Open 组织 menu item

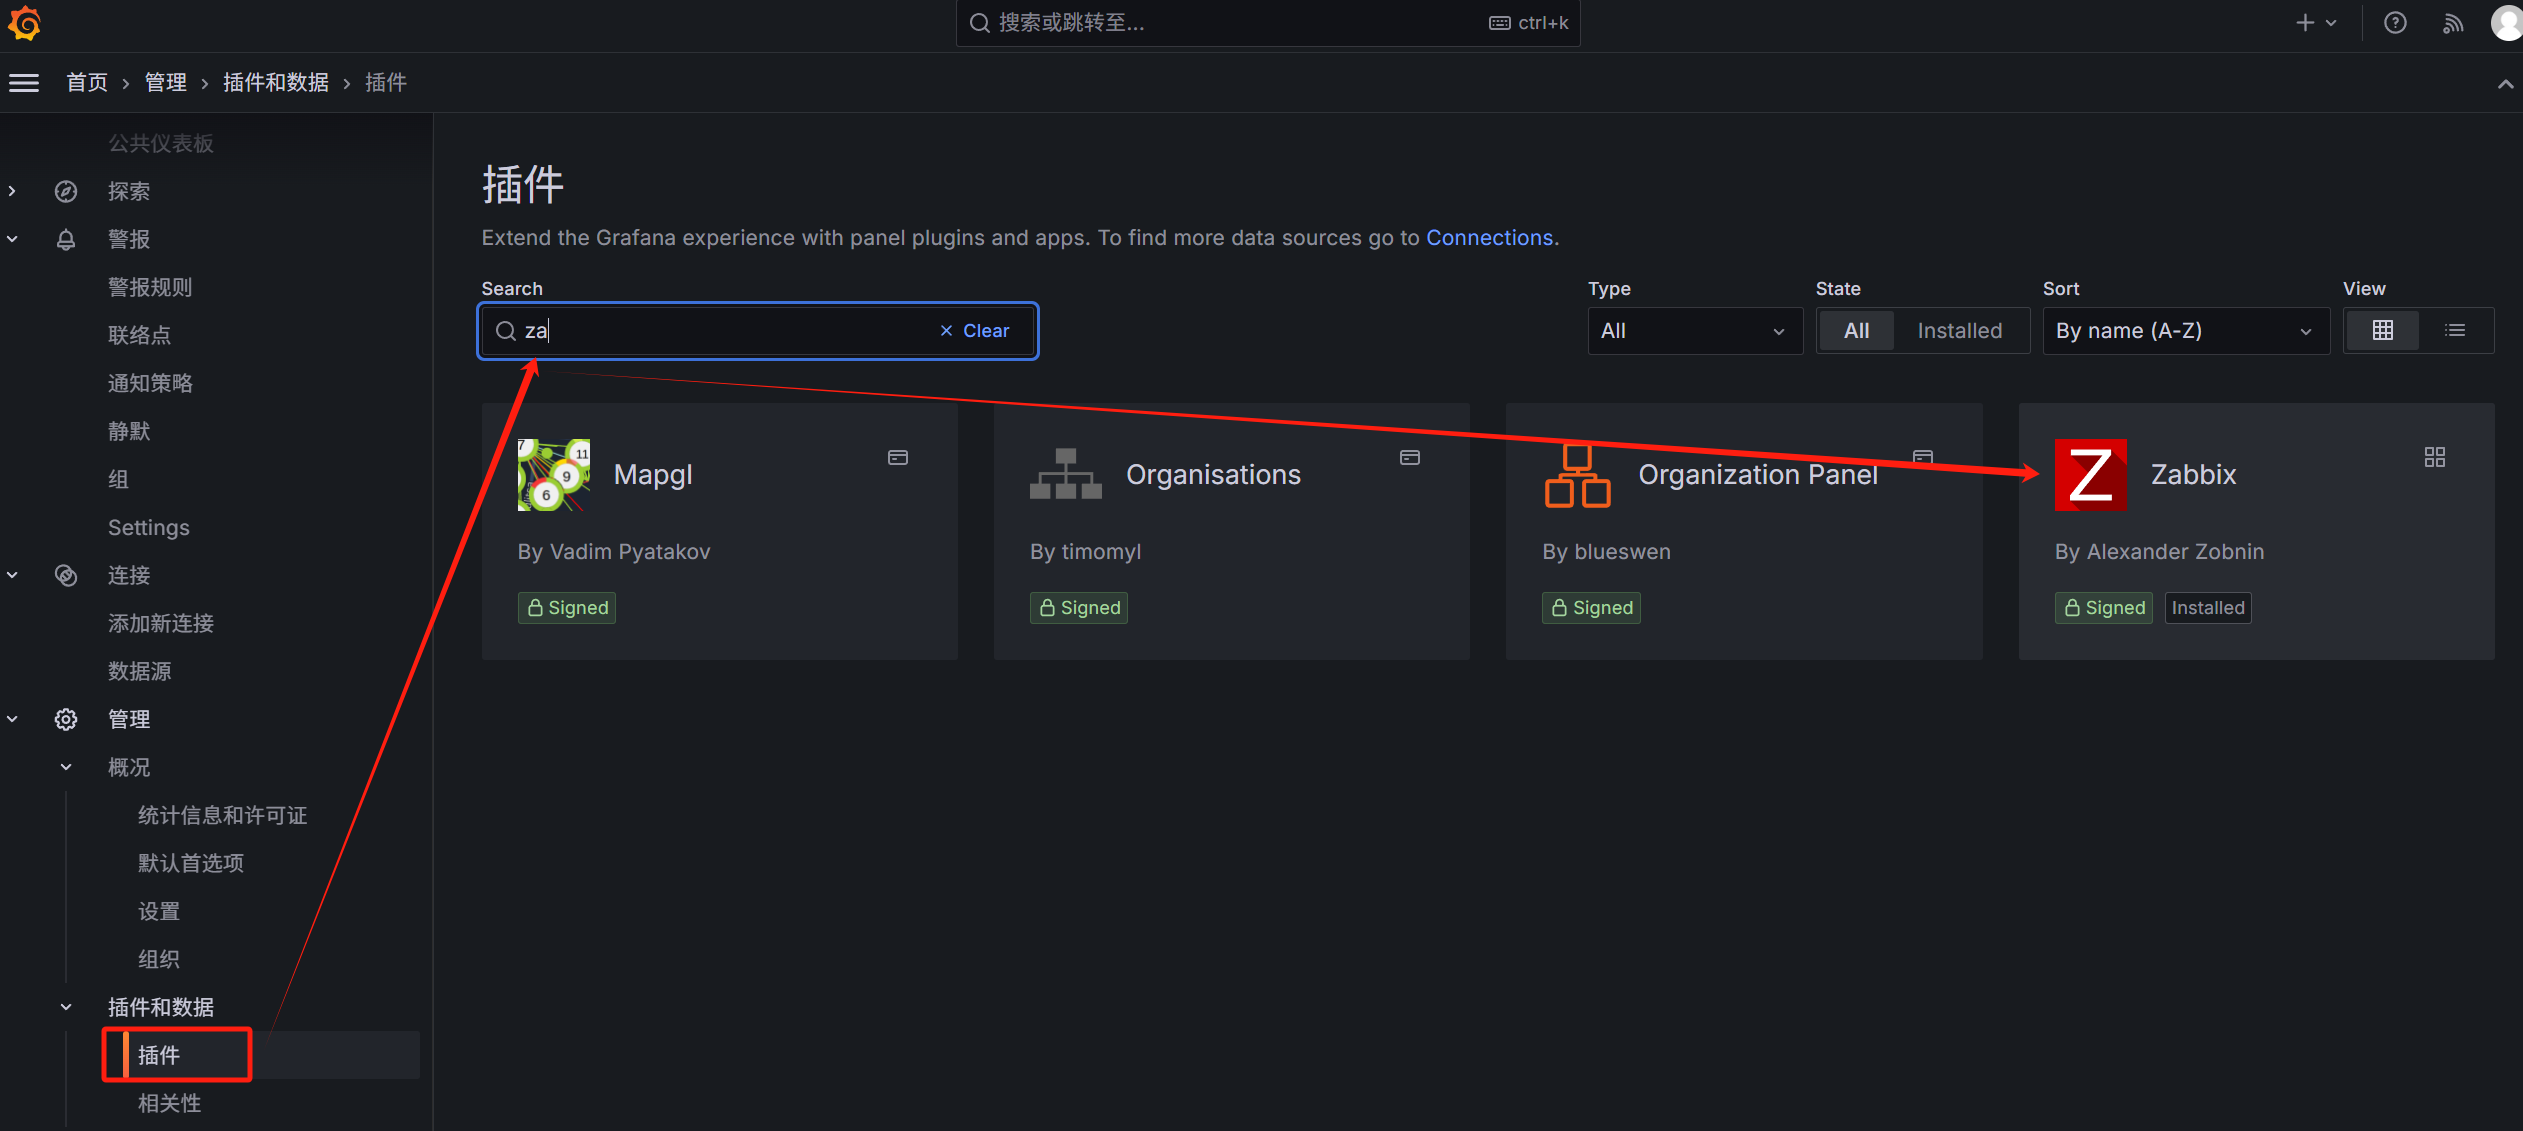click(159, 959)
